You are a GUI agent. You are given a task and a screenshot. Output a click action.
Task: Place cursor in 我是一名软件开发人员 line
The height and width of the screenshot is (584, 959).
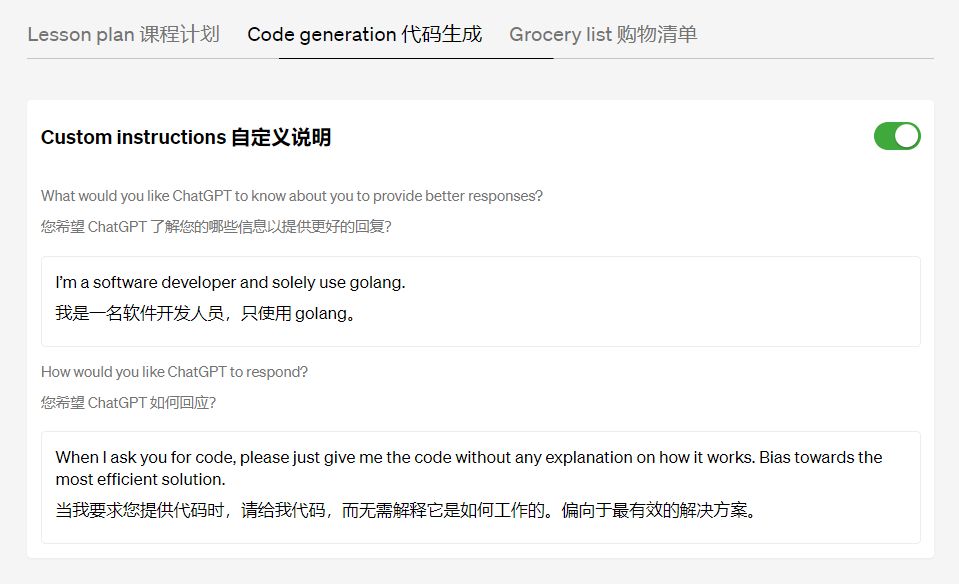click(205, 314)
